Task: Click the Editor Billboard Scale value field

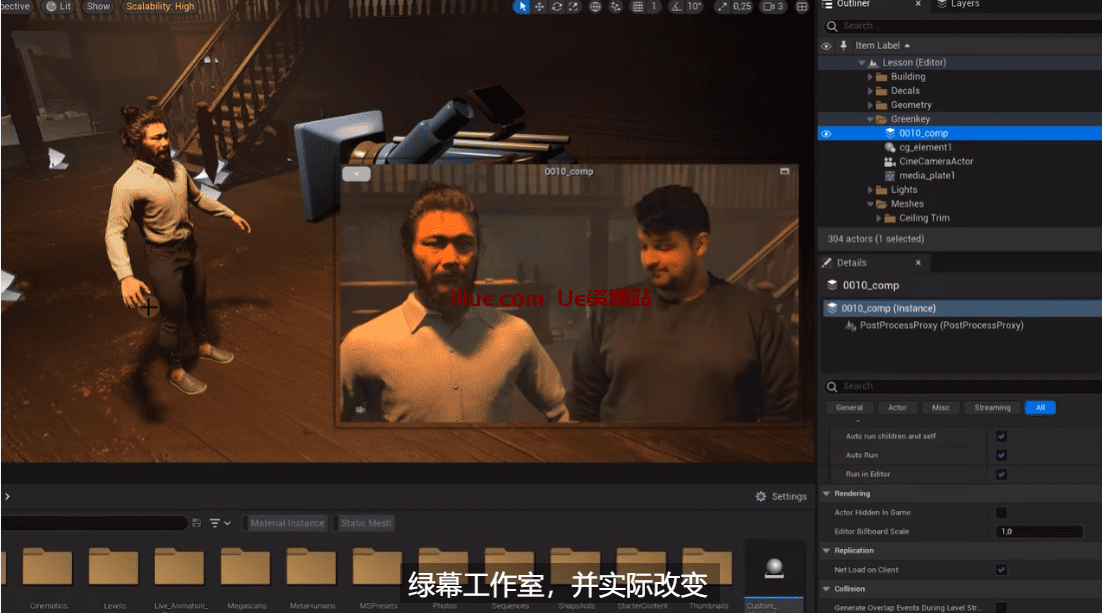Action: (x=1038, y=532)
